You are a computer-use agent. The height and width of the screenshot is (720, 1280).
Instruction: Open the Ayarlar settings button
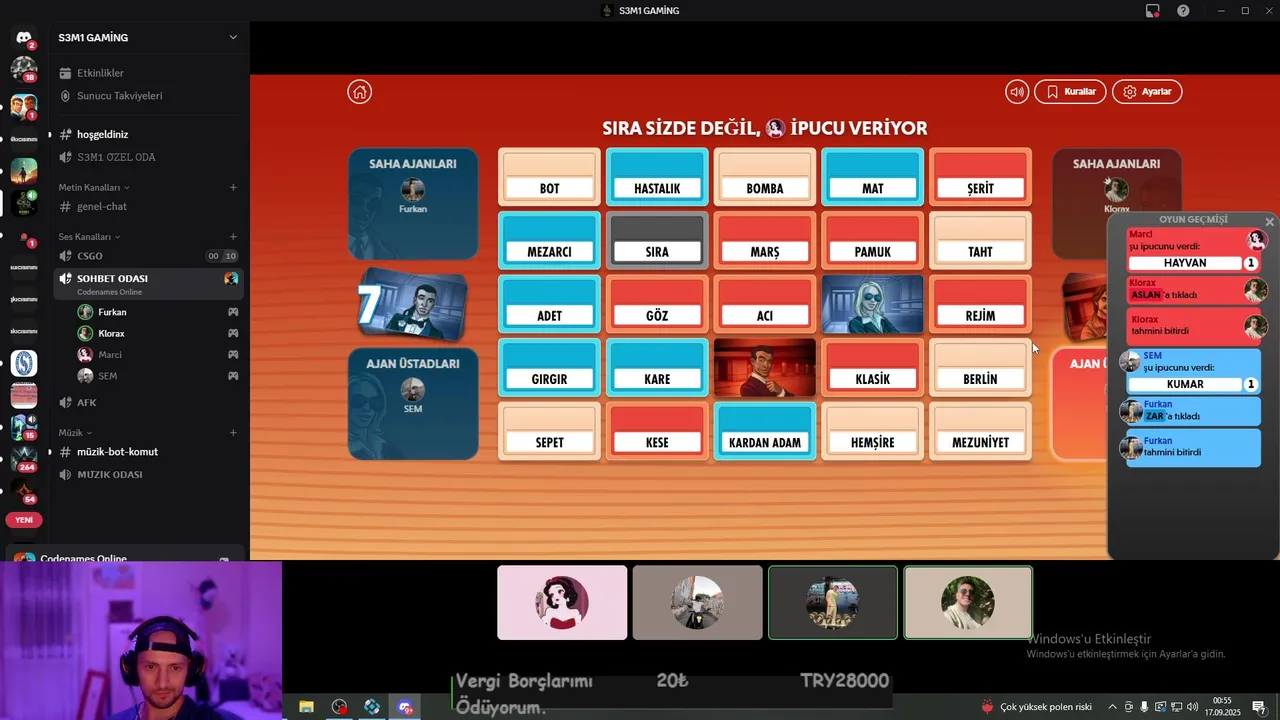1147,92
